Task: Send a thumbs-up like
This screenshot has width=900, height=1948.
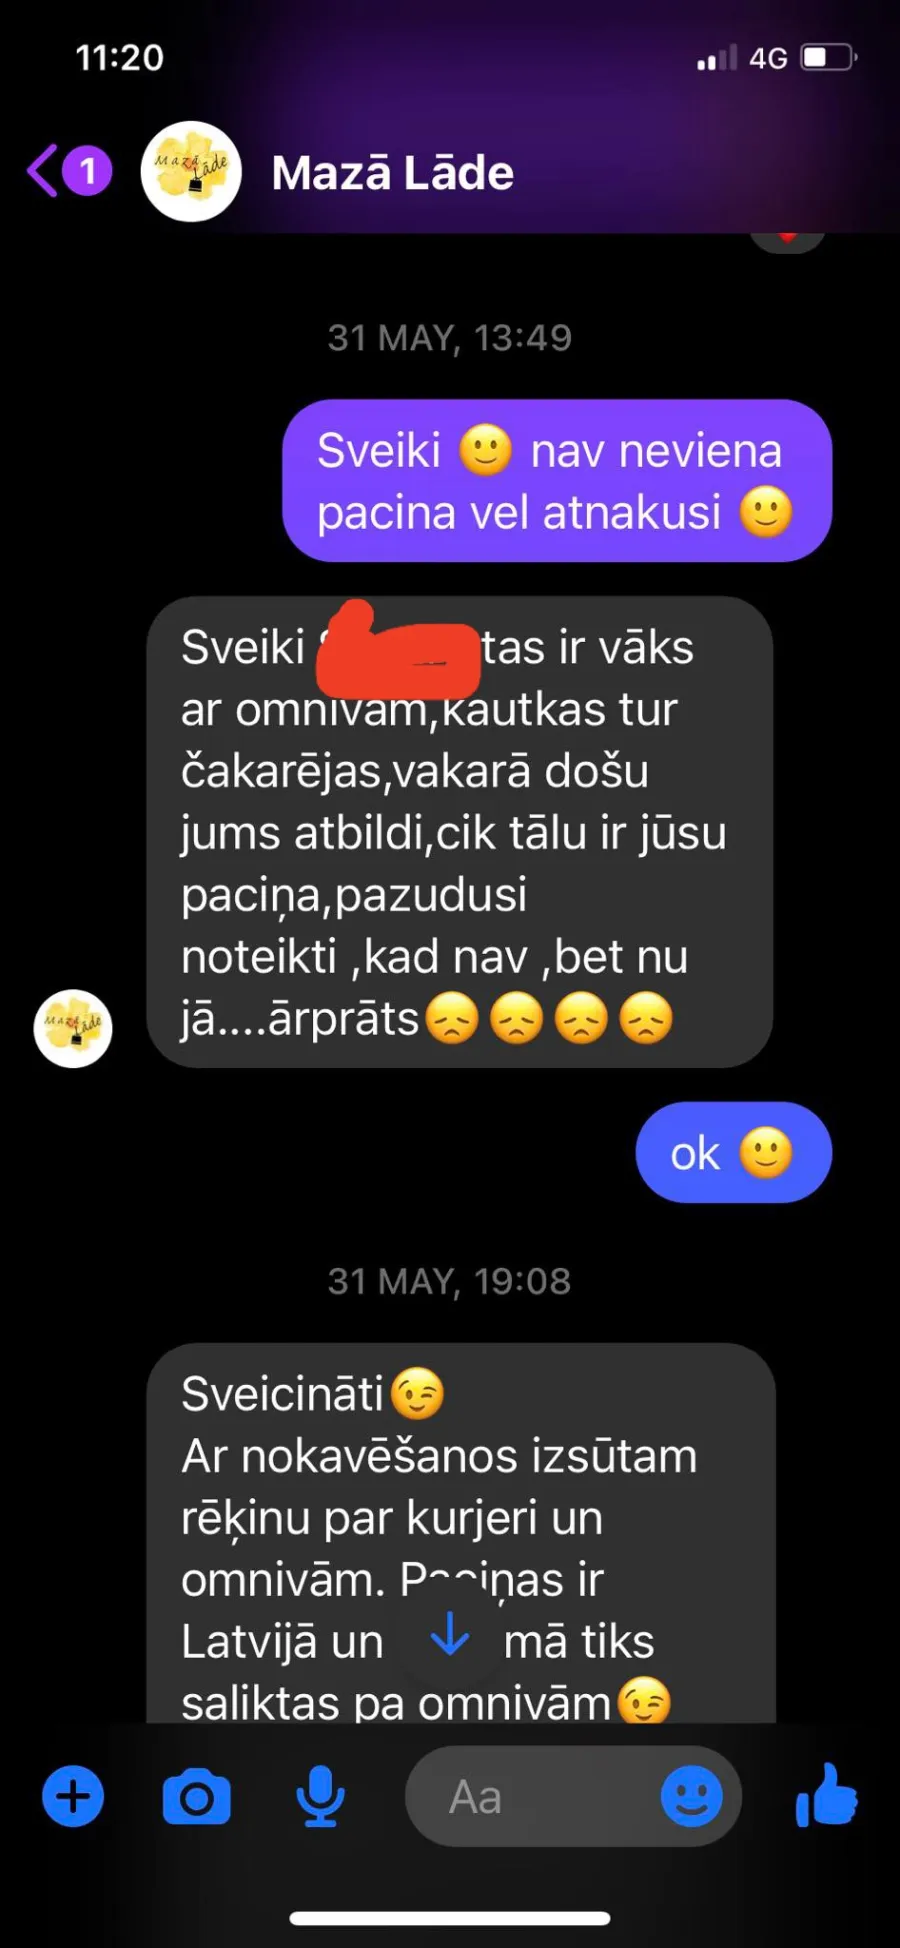Action: coord(826,1795)
